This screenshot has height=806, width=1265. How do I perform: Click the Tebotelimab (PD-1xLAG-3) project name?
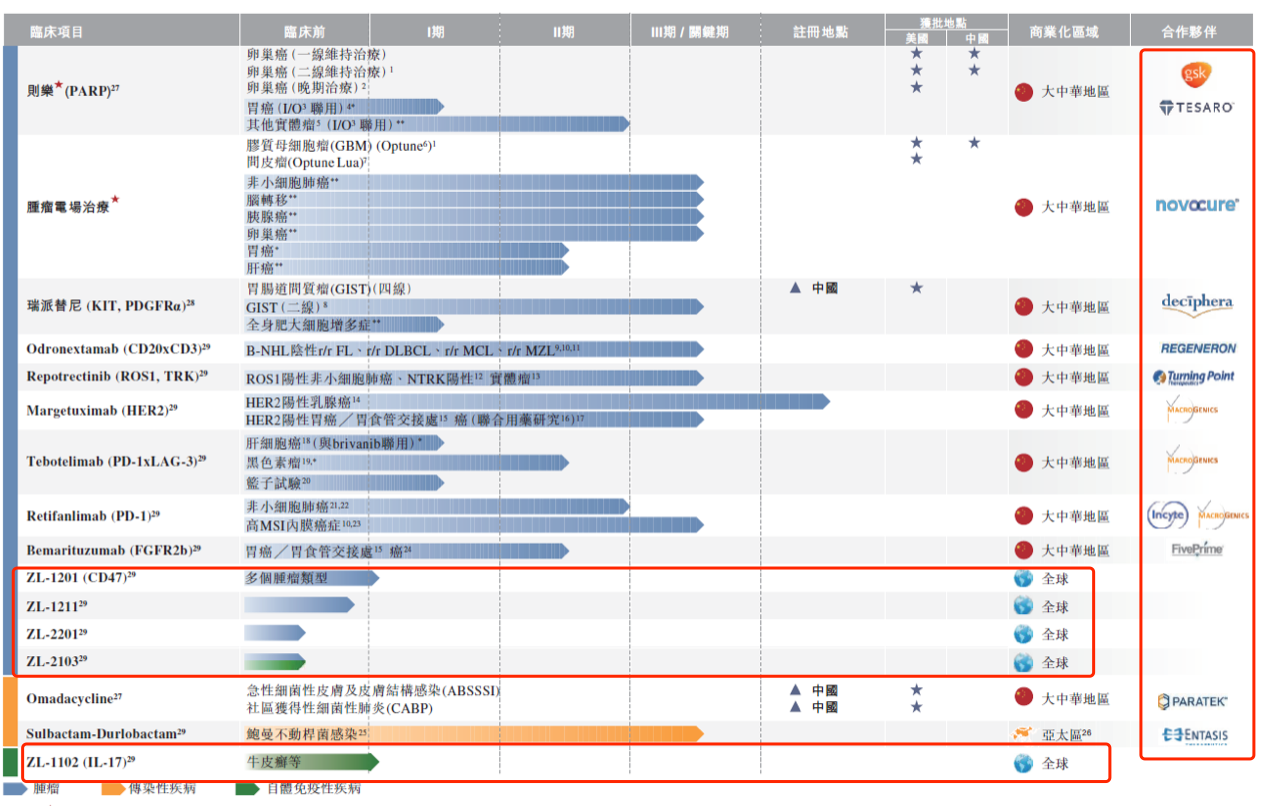[116, 461]
